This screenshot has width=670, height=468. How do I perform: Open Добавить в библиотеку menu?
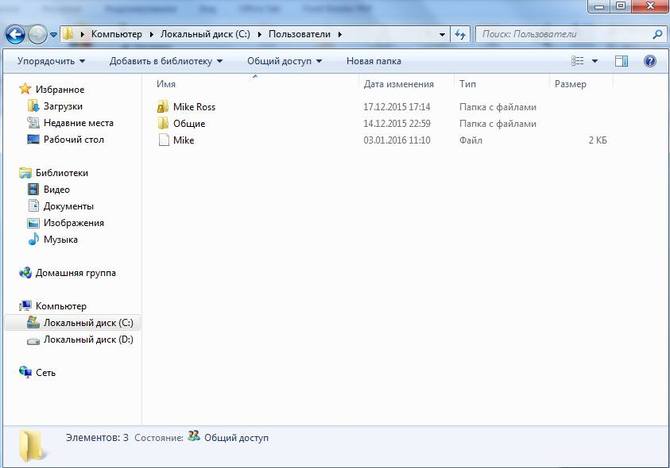coord(166,61)
